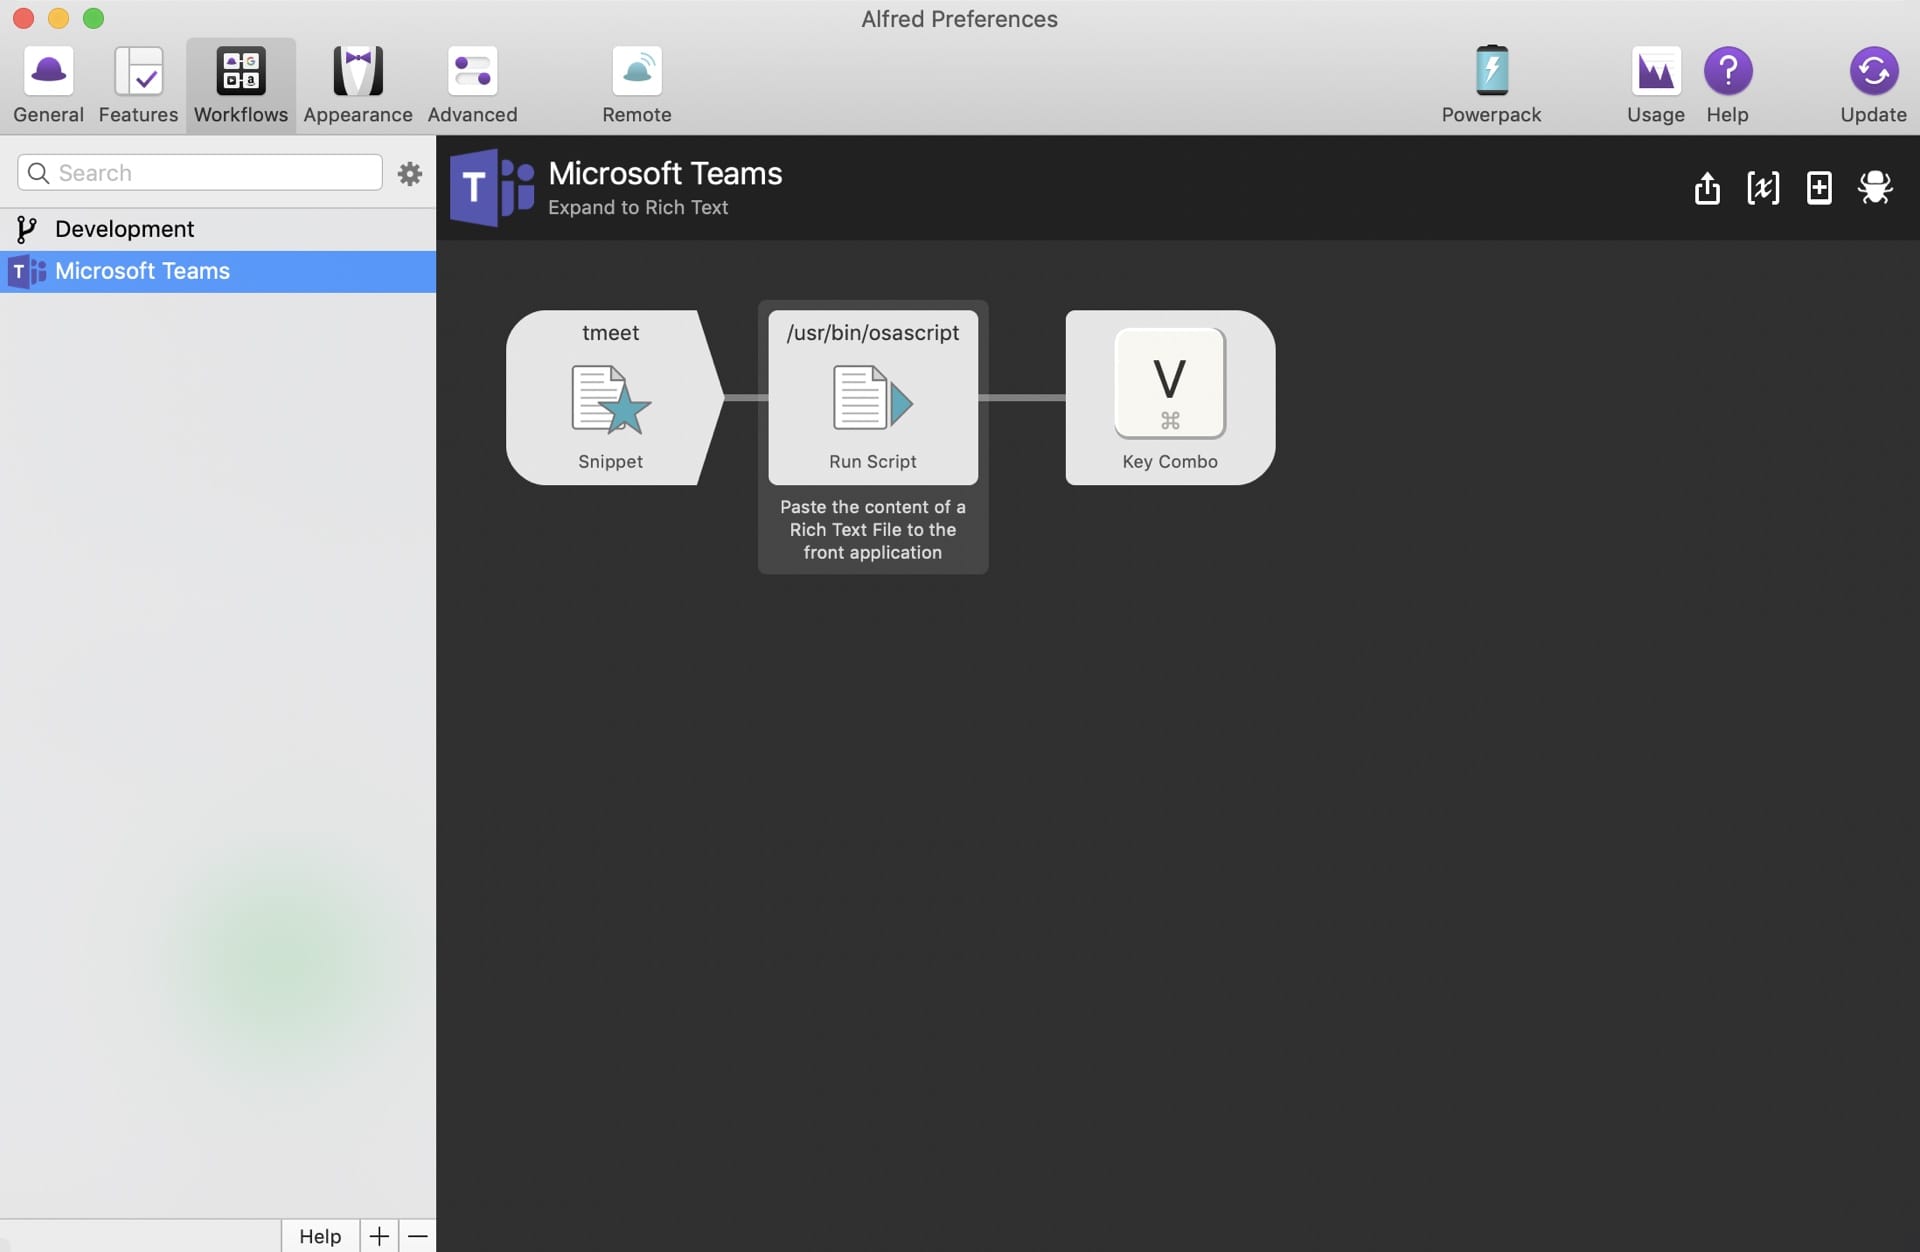Select the tmeet Snippet trigger object
The height and width of the screenshot is (1252, 1920).
(611, 397)
